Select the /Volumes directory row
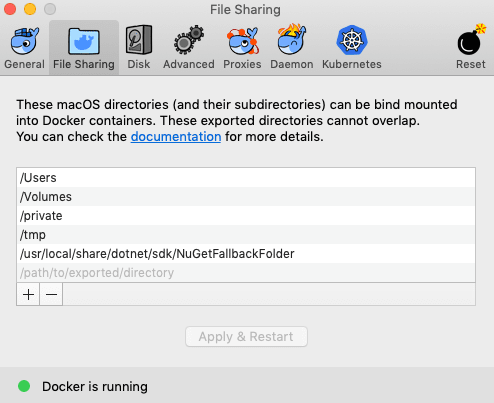Viewport: 494px width, 403px height. tap(246, 197)
